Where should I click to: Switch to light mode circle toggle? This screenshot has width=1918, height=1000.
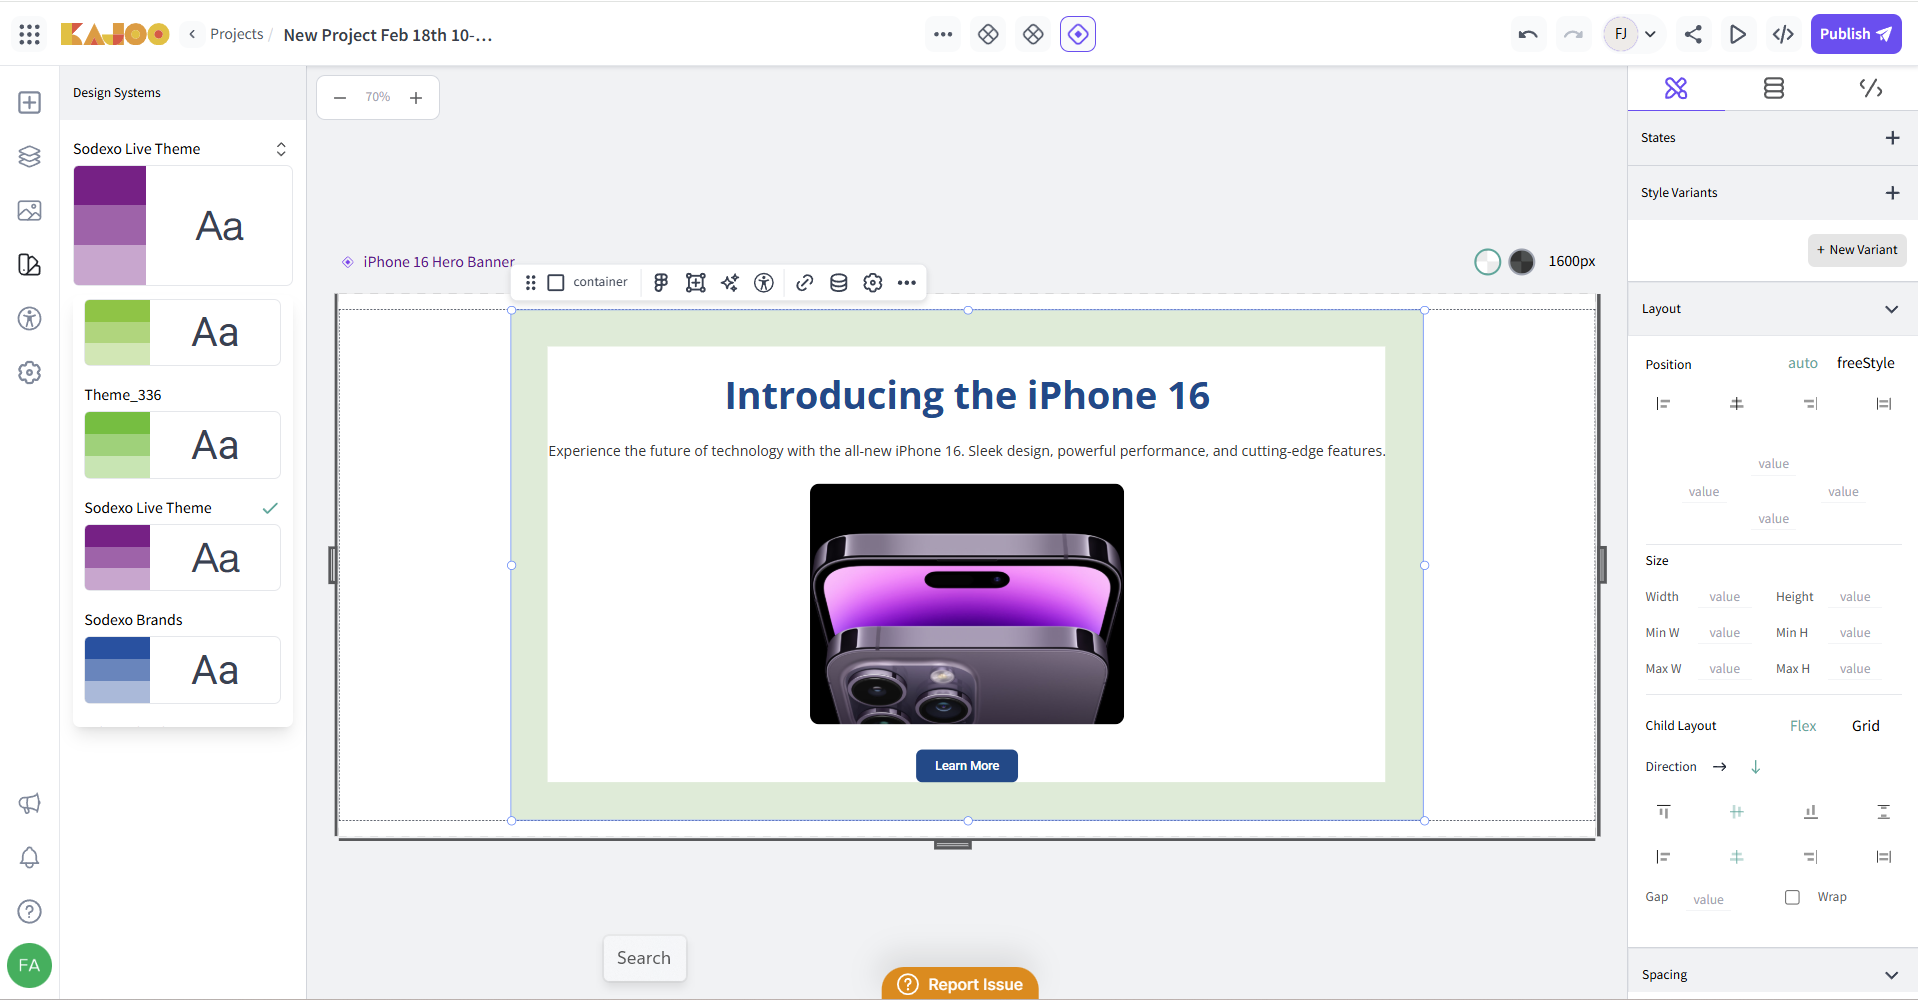pyautogui.click(x=1488, y=262)
